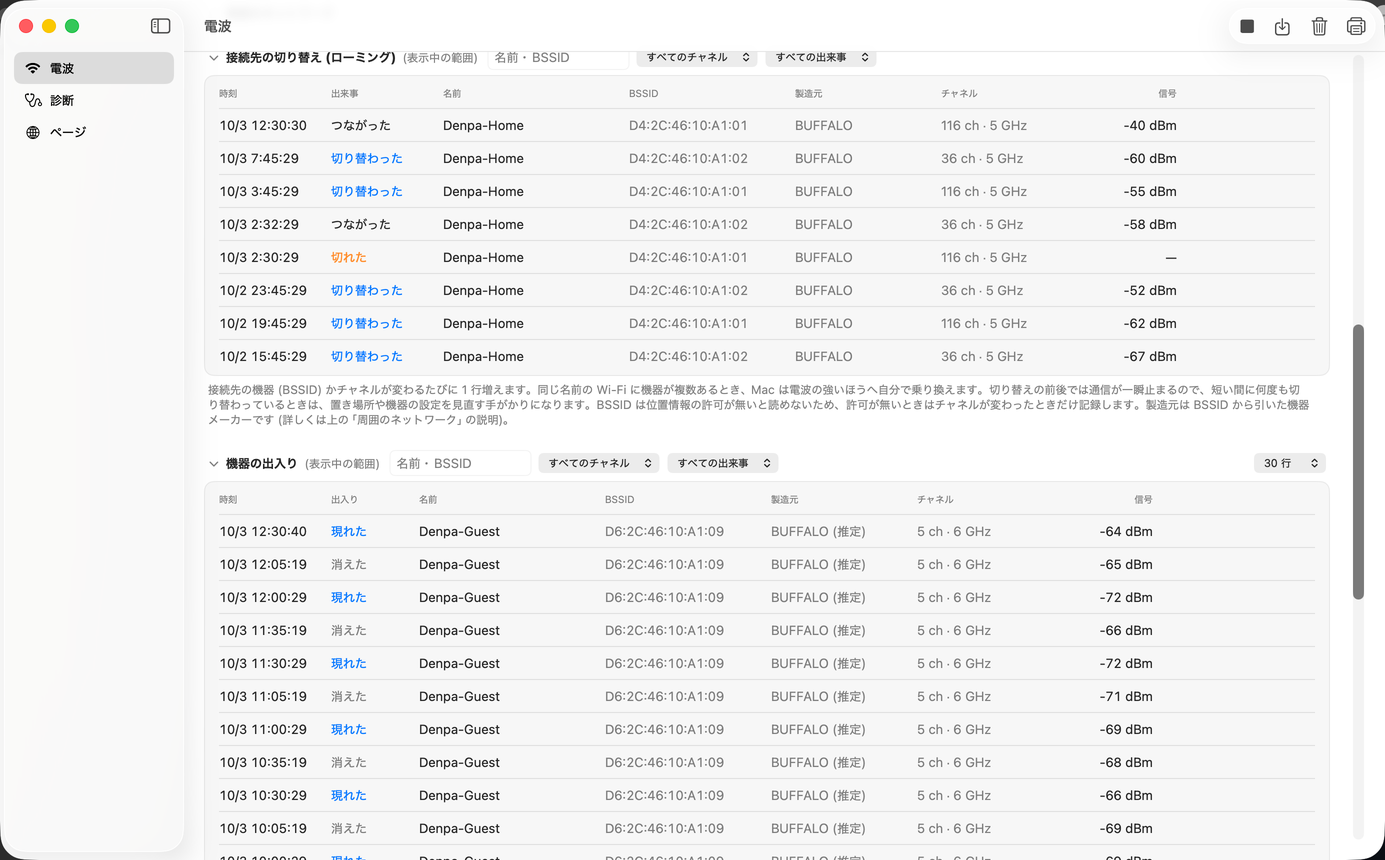Click 現れた entry at 10/3 12:30:40
Viewport: 1385px width, 860px height.
(x=349, y=531)
